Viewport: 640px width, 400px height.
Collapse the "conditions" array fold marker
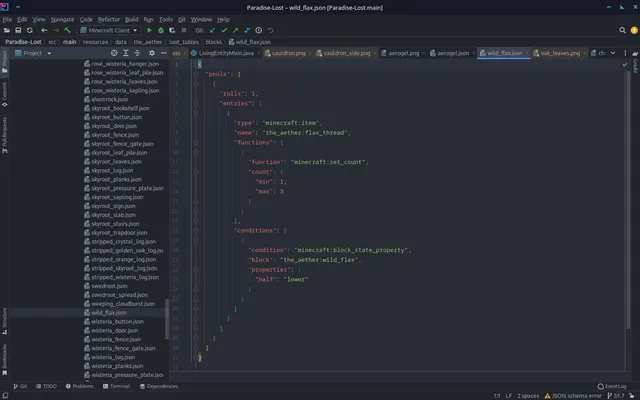point(196,231)
